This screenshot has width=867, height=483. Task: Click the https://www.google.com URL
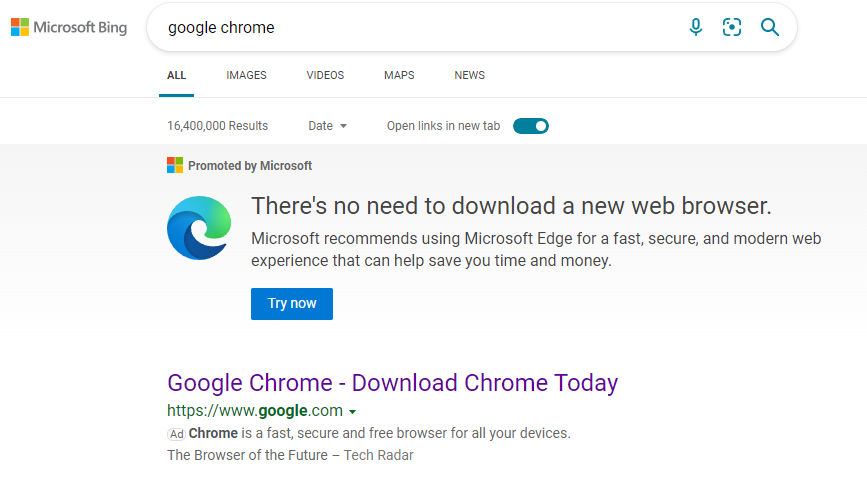255,411
